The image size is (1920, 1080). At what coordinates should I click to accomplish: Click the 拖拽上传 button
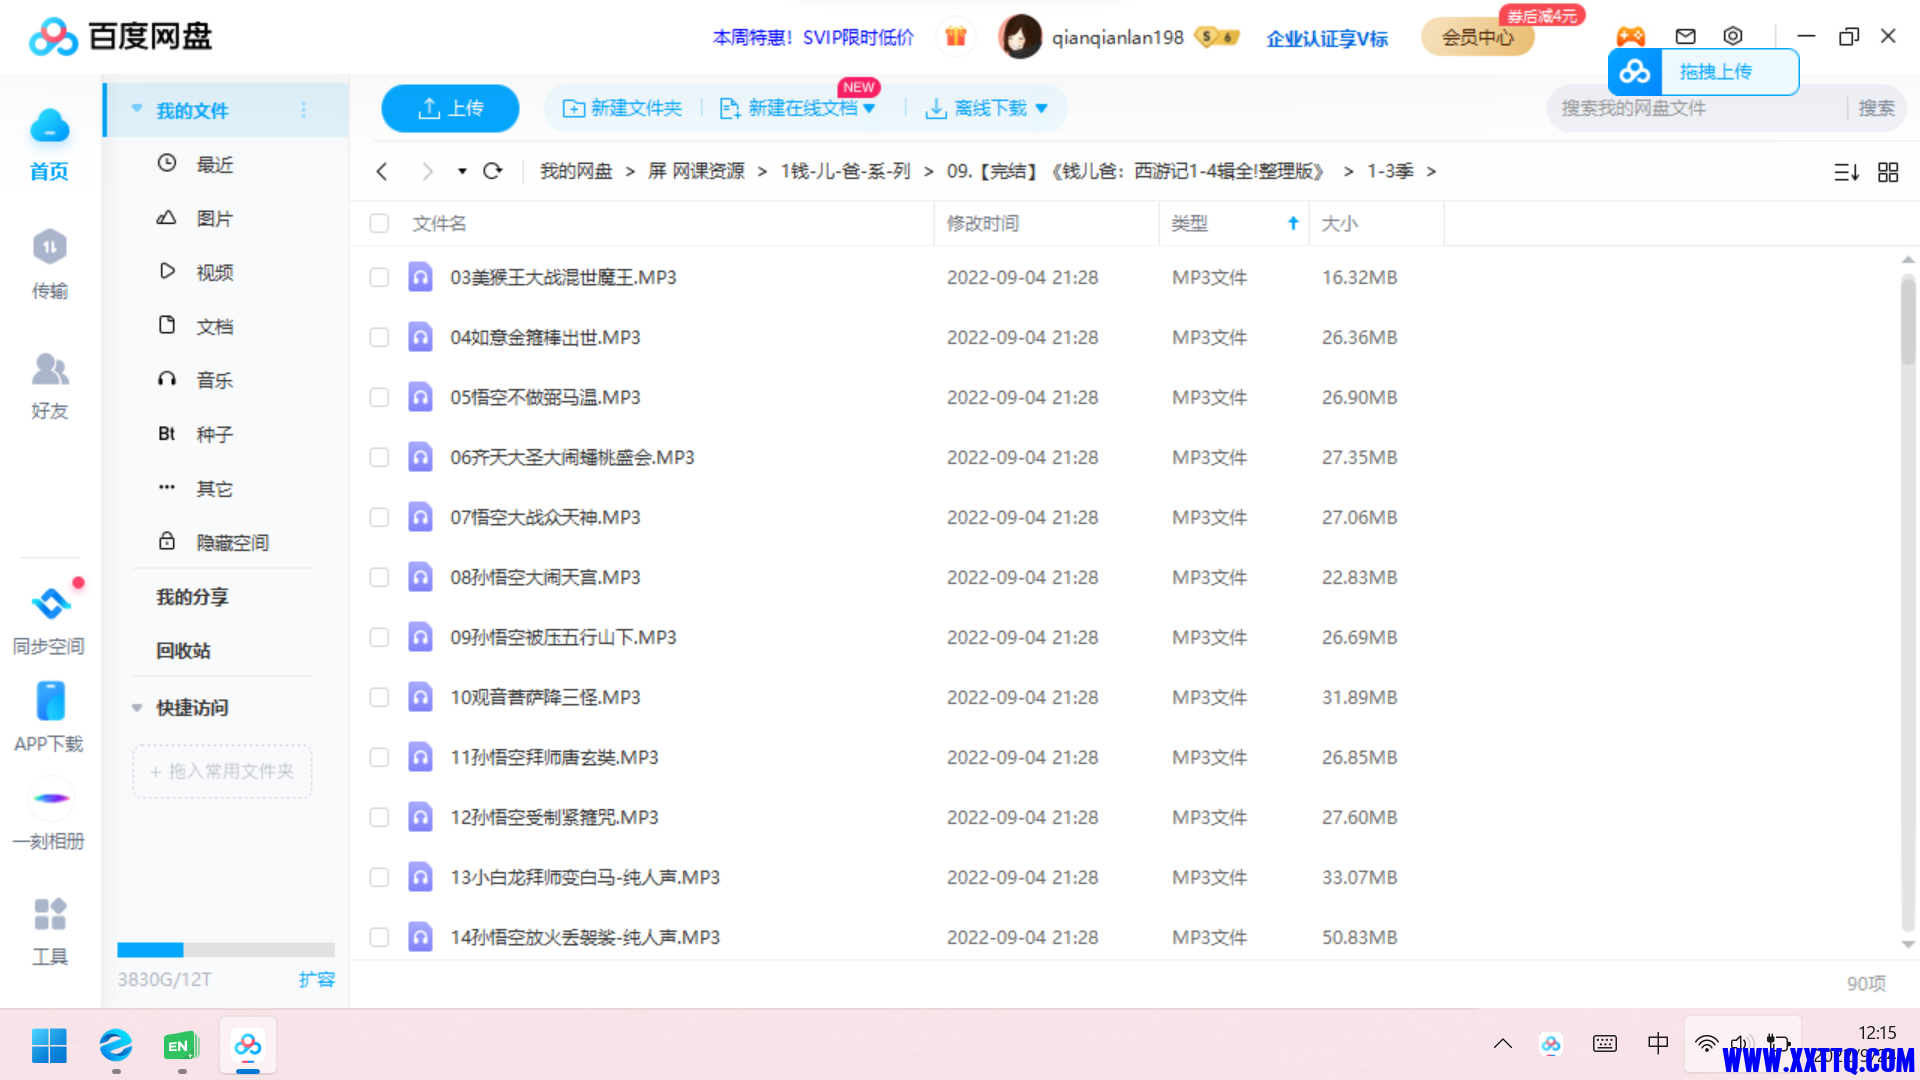1703,72
